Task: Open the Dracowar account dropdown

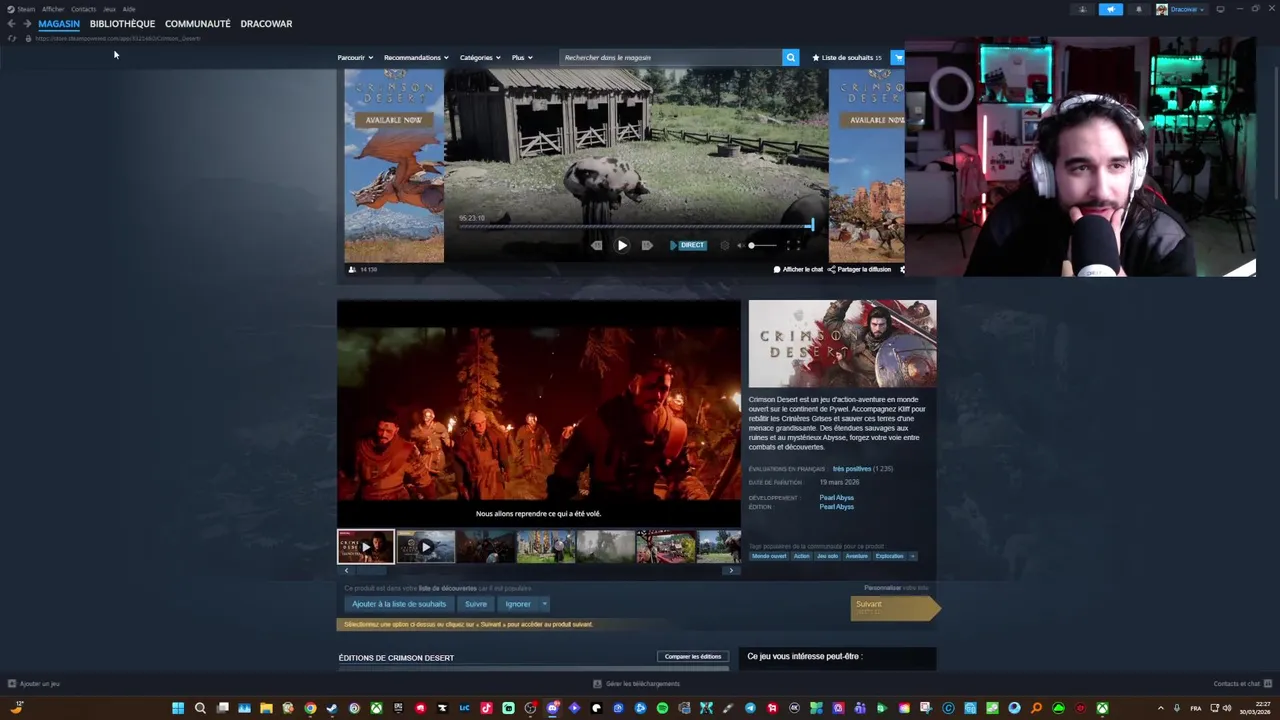Action: 1181,9
